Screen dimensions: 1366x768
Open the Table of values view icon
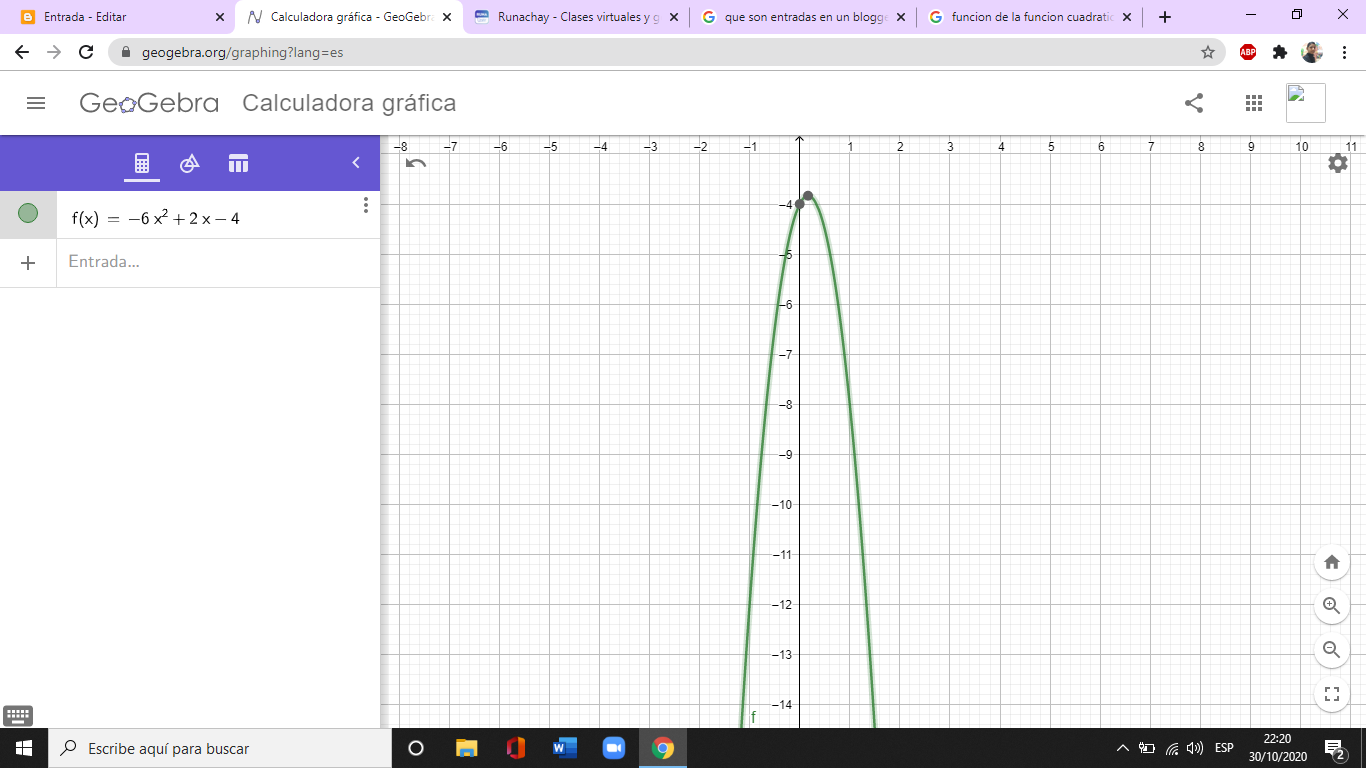tap(238, 163)
